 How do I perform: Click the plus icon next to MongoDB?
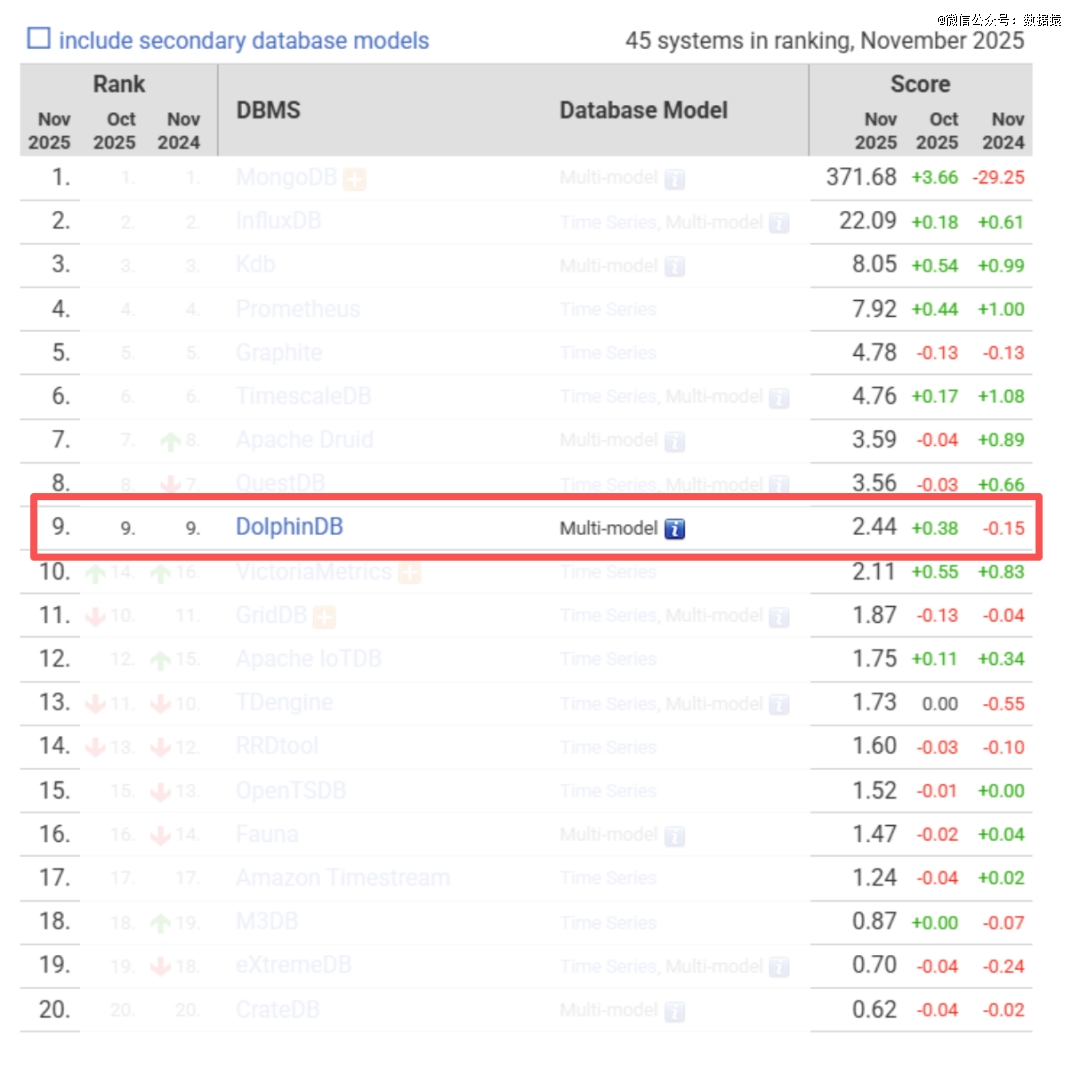[354, 179]
